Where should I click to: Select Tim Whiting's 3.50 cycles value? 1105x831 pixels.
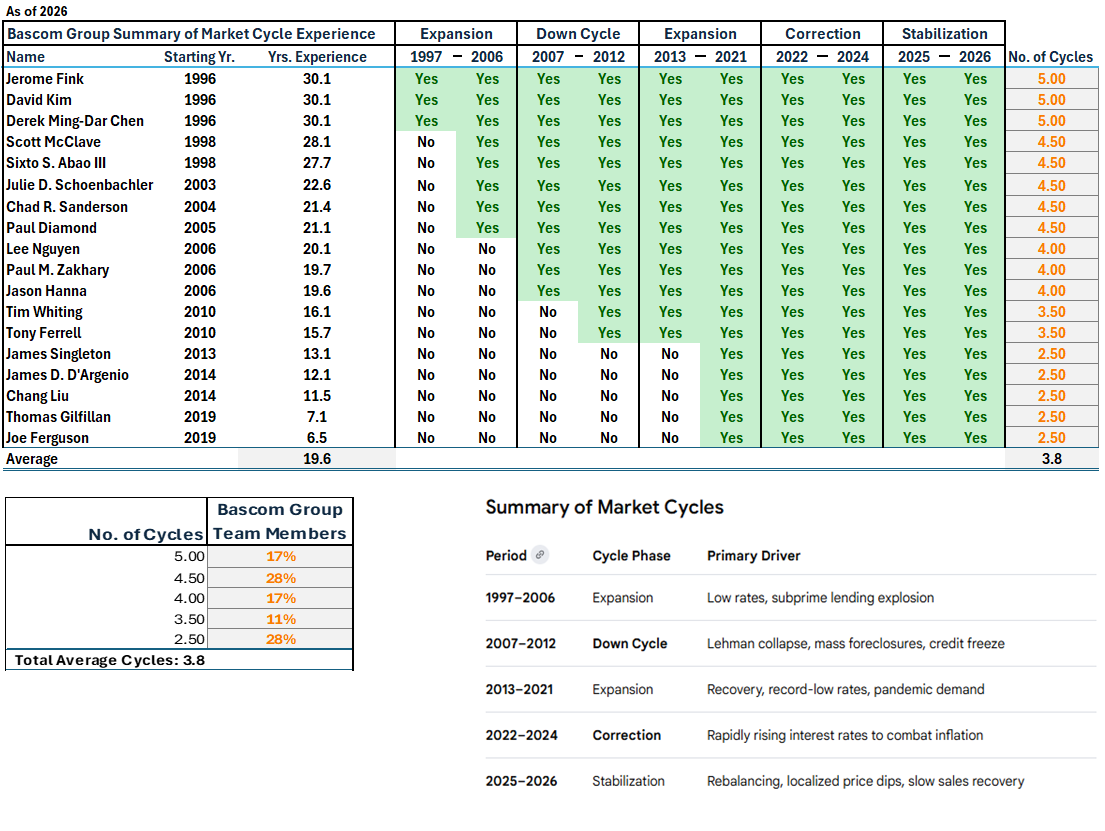[x=1050, y=312]
